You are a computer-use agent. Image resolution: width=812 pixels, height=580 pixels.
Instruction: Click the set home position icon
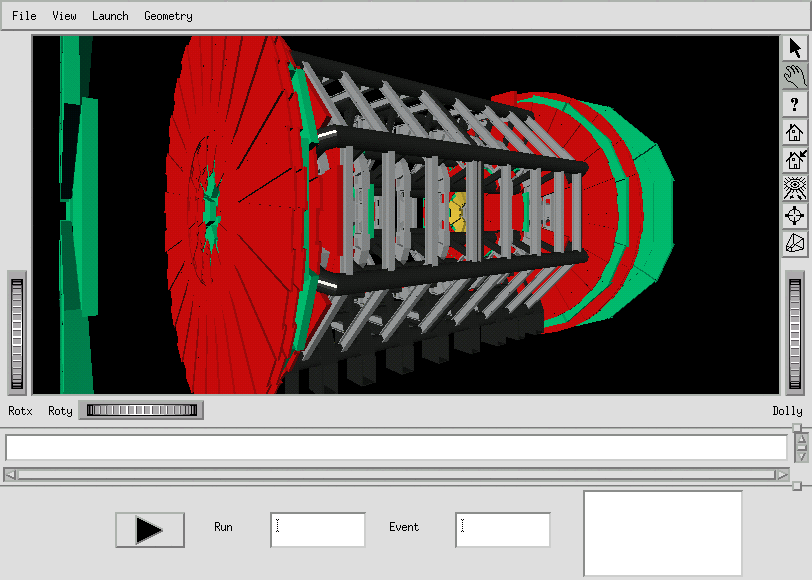795,160
